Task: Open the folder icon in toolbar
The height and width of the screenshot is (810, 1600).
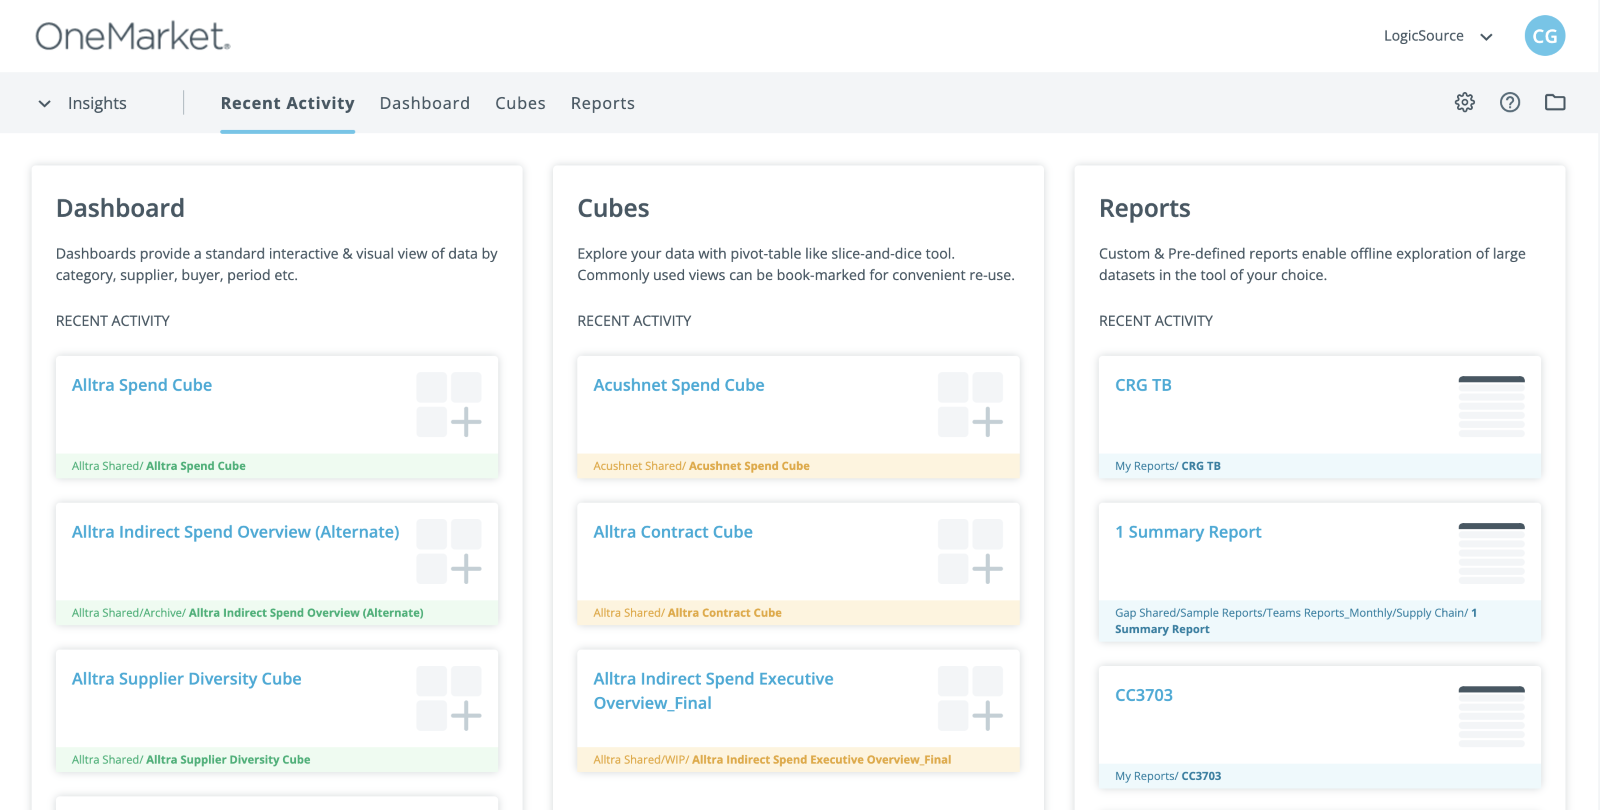Action: (1555, 102)
